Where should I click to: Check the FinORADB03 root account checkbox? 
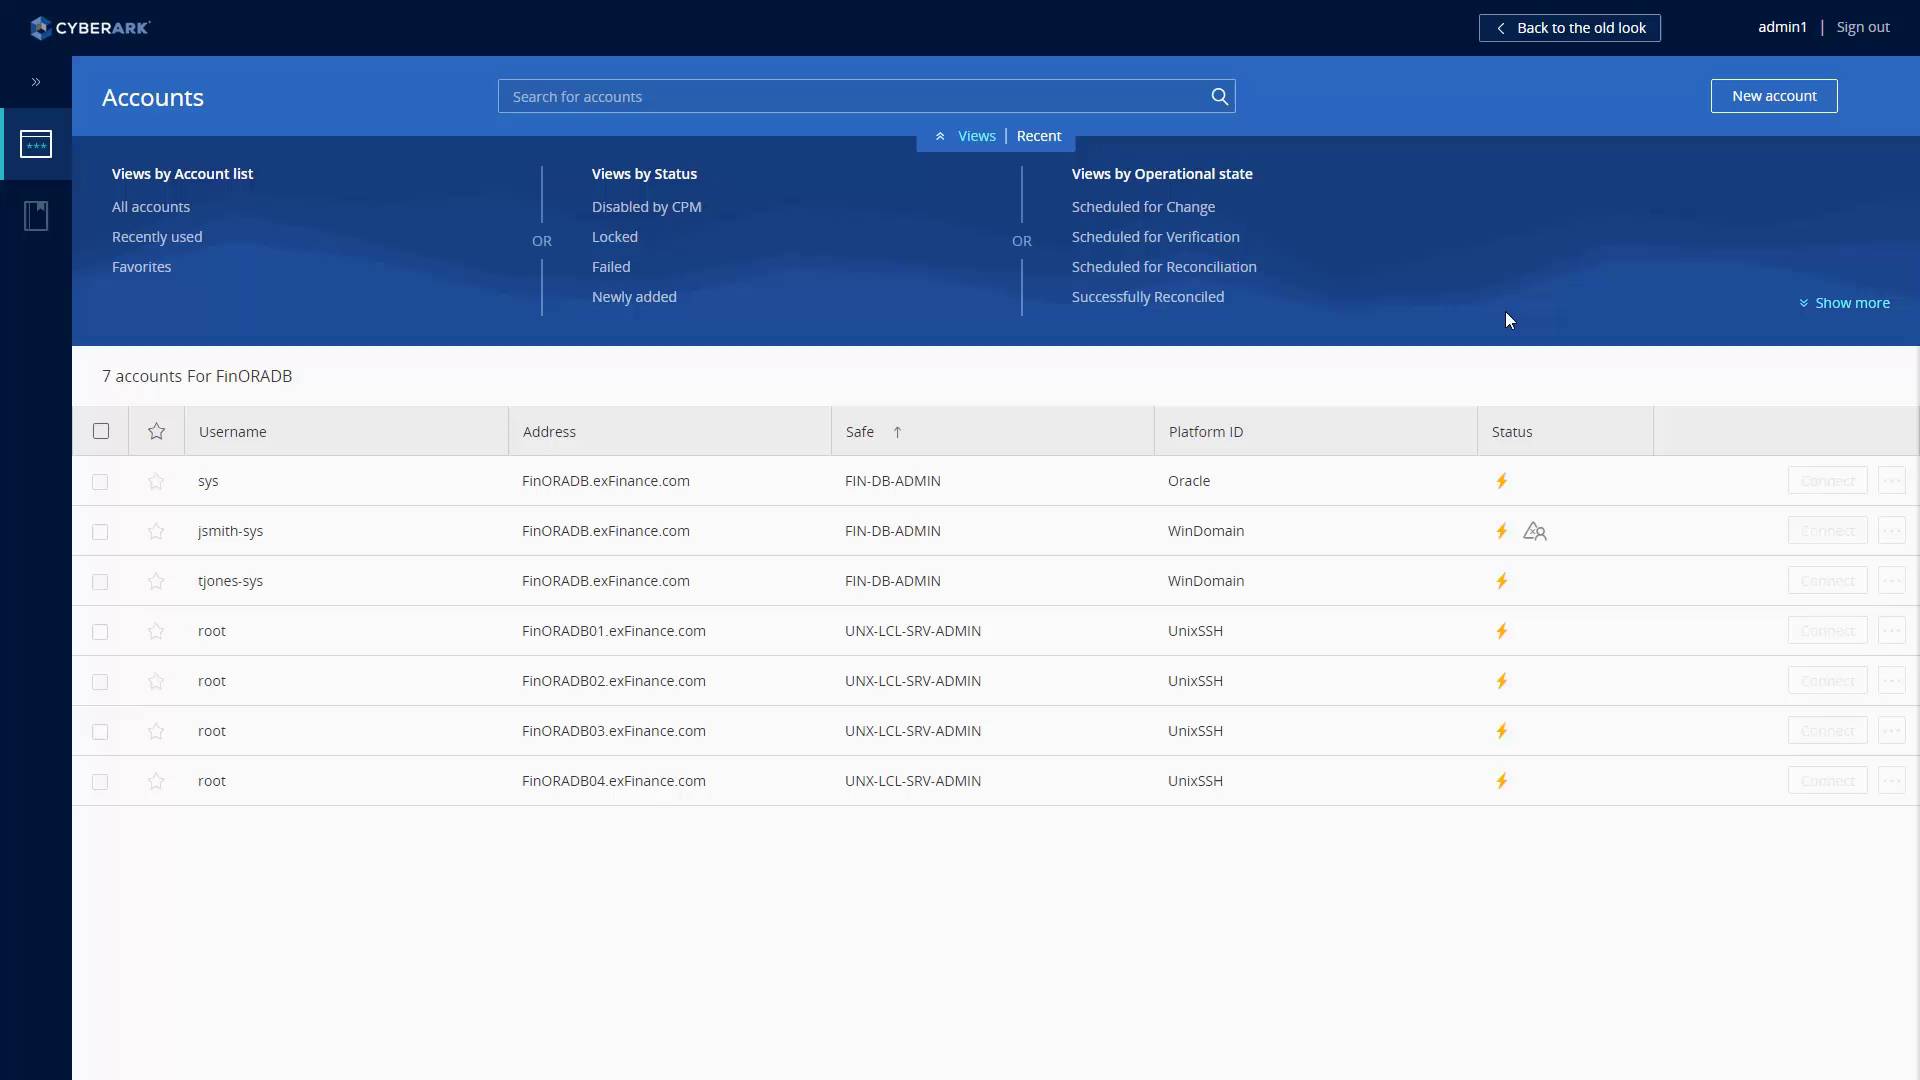pos(100,732)
